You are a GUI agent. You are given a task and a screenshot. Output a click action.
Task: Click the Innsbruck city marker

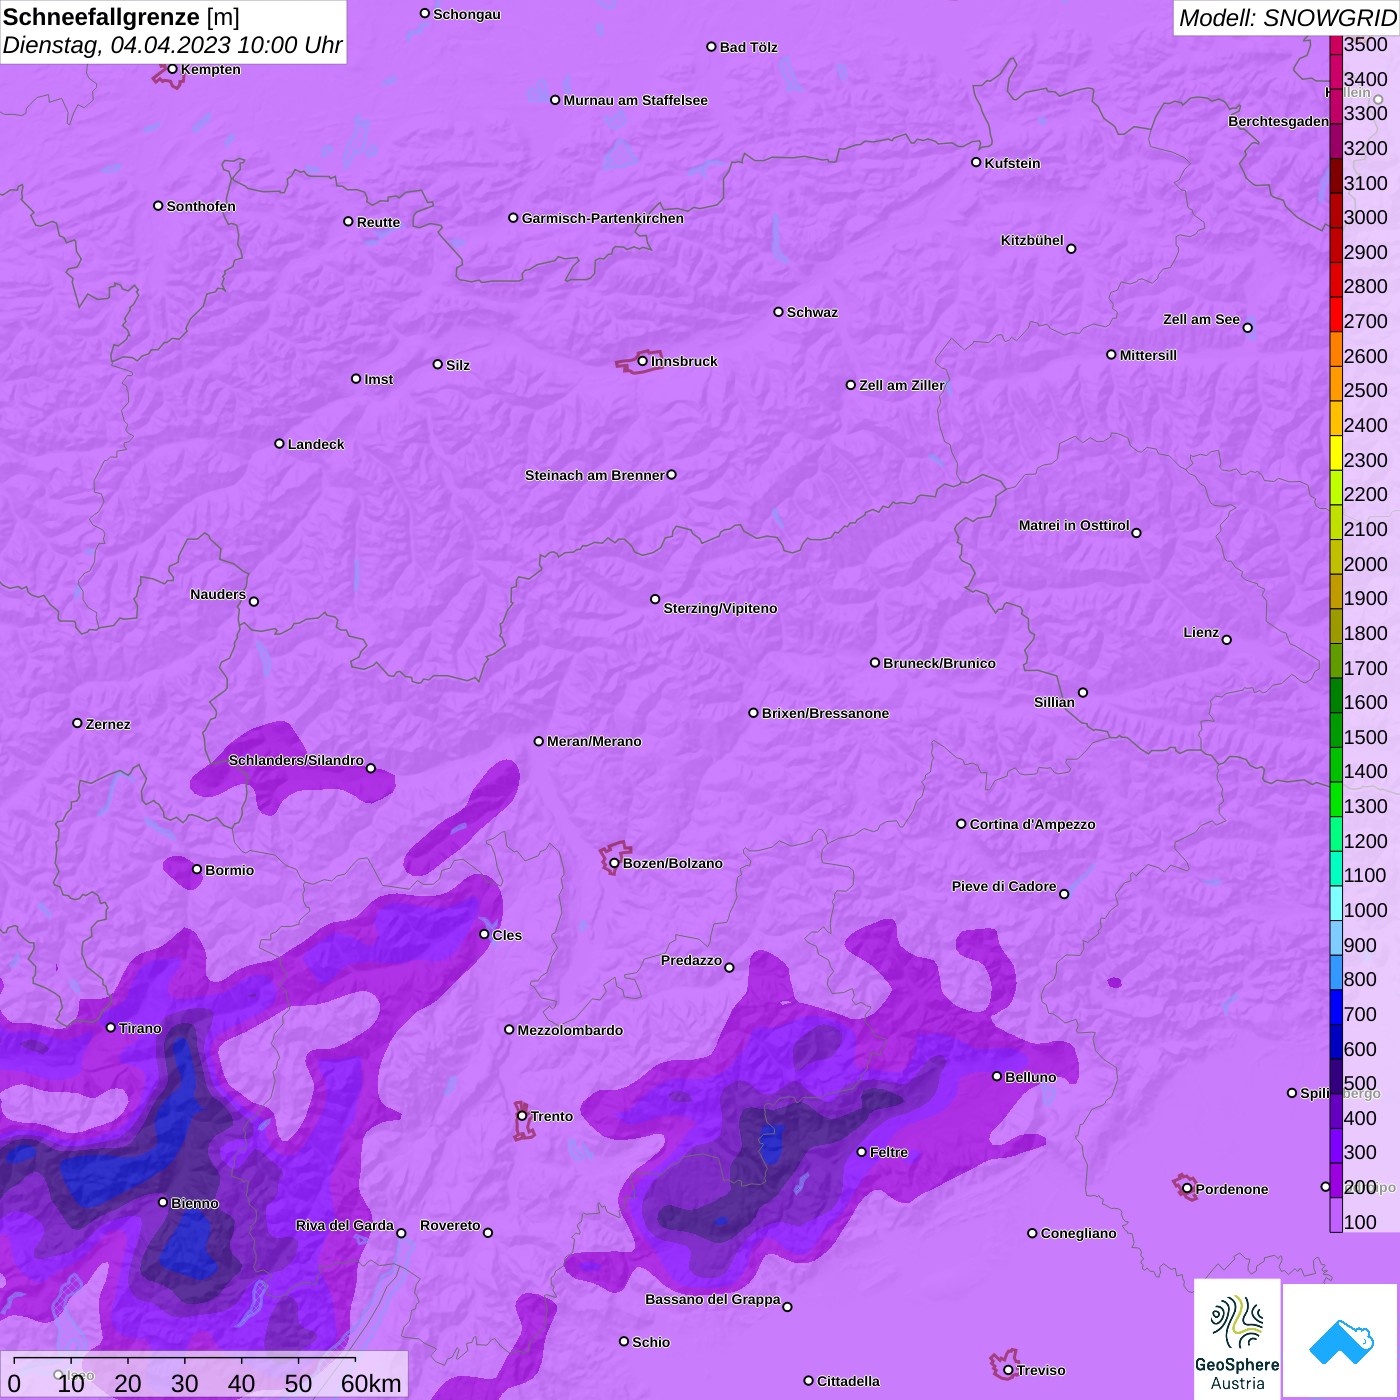click(x=643, y=361)
